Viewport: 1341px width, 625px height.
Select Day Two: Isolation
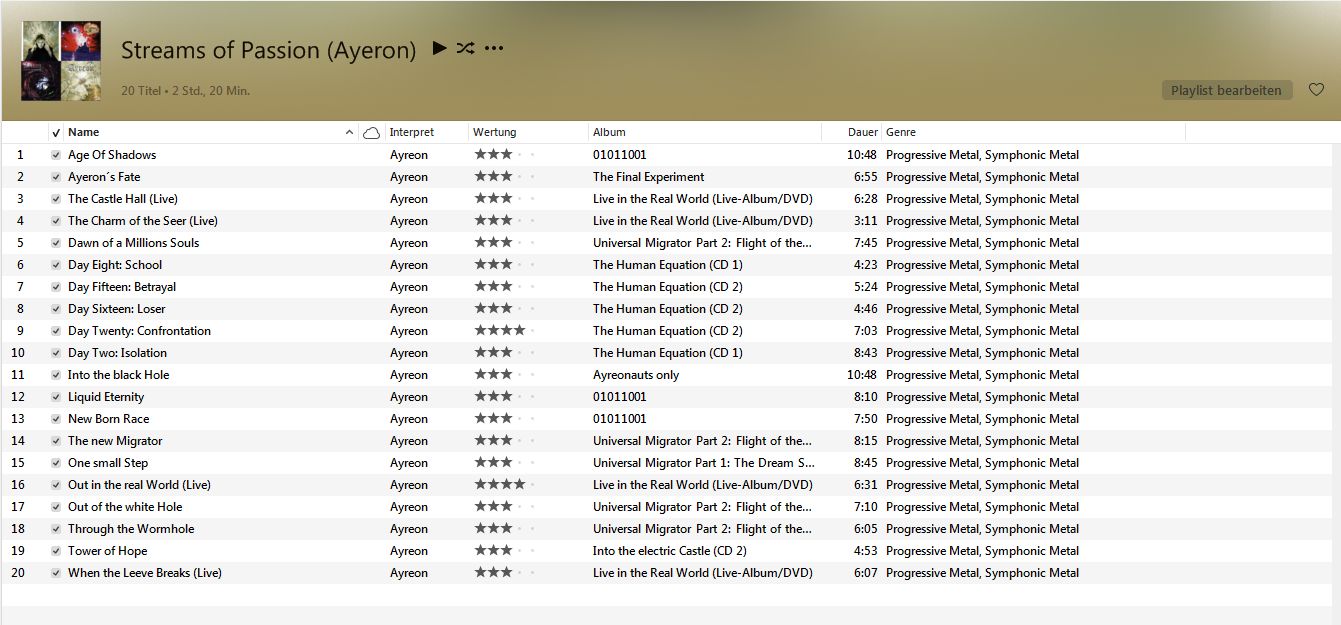[x=117, y=353]
